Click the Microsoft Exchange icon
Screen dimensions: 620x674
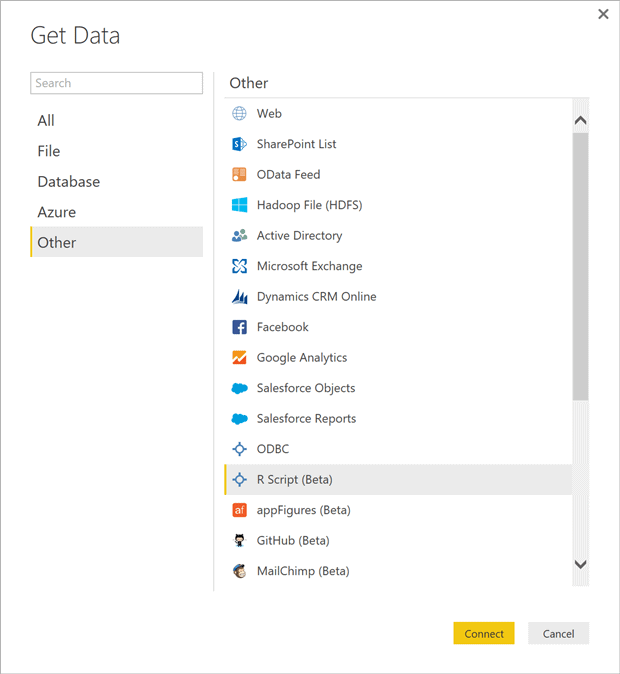[239, 266]
